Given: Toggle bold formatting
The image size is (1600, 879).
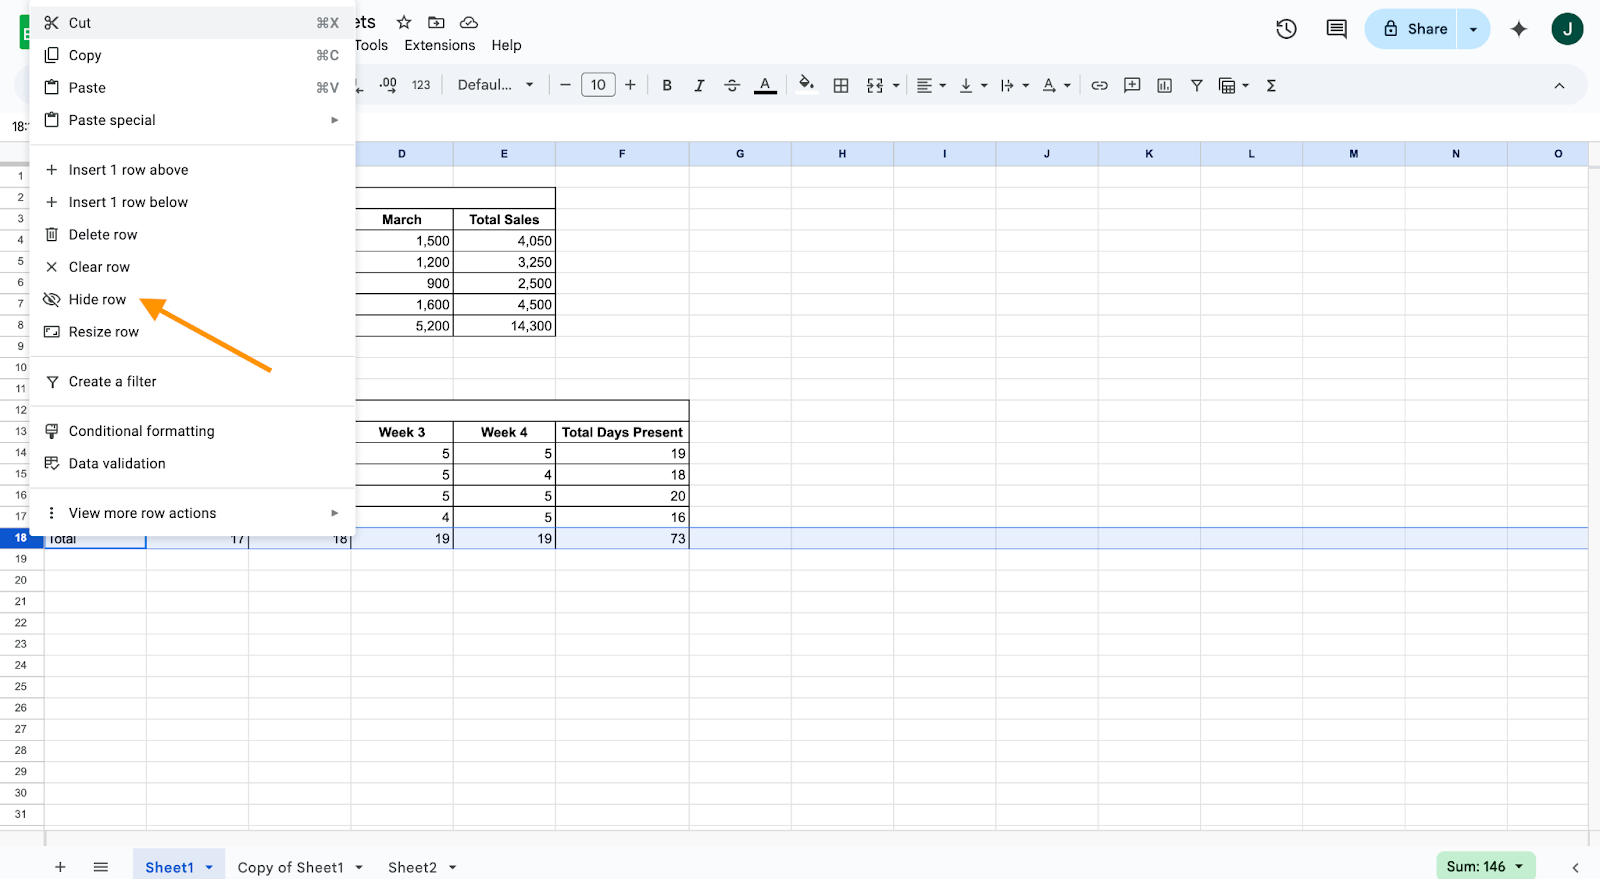Looking at the screenshot, I should pos(667,85).
